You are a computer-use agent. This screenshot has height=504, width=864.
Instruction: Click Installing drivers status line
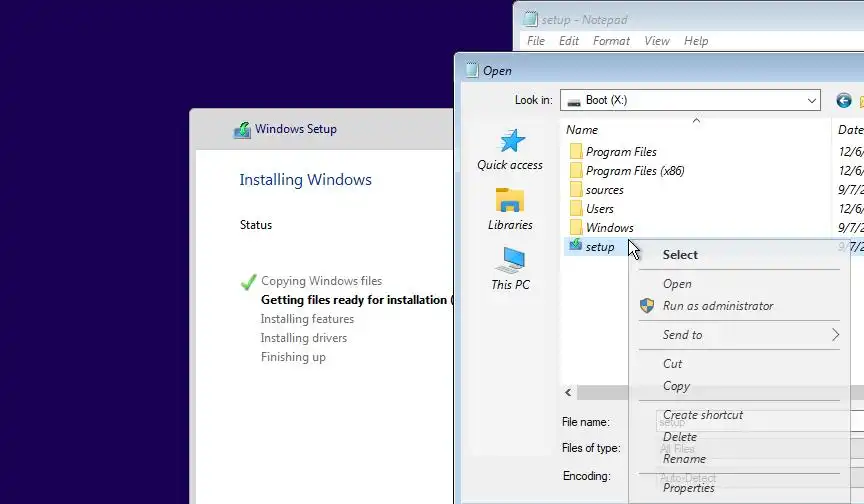304,338
